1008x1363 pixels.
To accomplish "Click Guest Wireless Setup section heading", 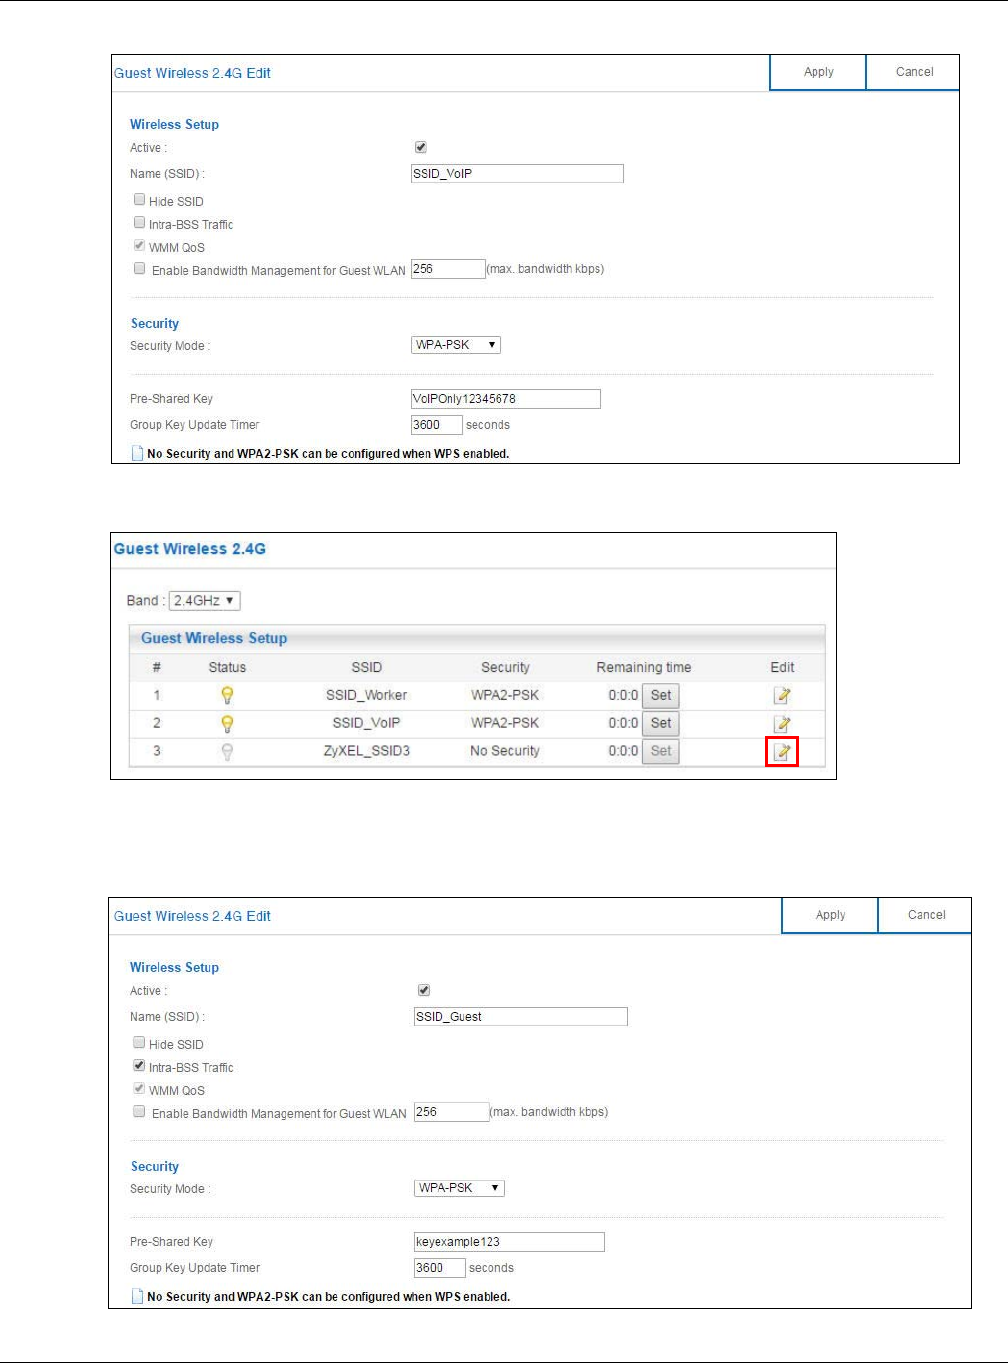I will click(x=214, y=638).
